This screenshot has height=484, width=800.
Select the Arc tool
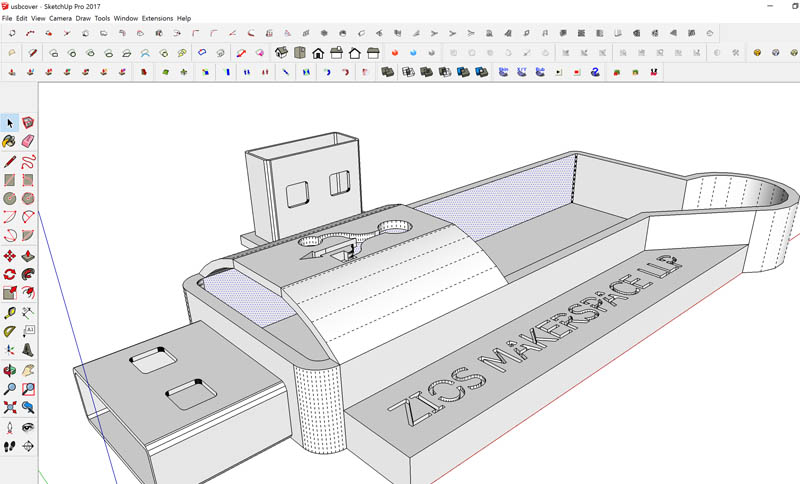click(10, 217)
